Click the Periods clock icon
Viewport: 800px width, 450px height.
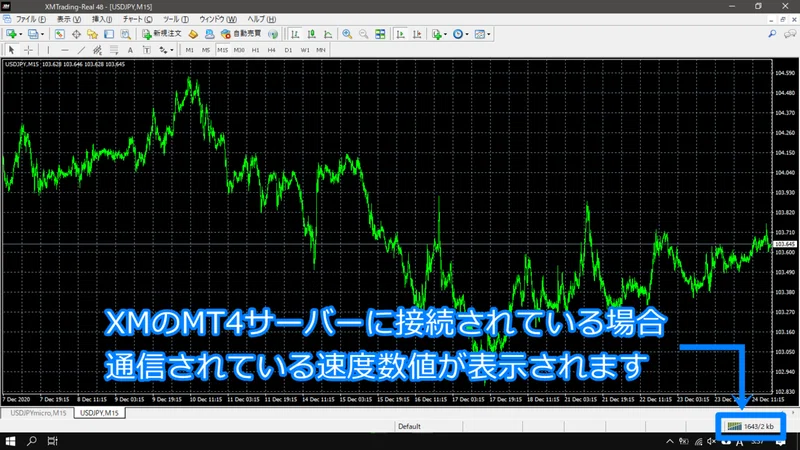tap(458, 34)
